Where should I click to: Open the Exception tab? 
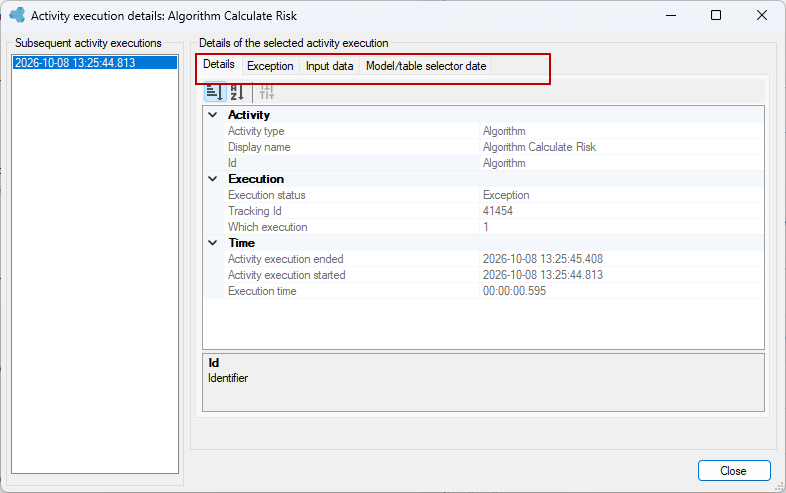[270, 66]
